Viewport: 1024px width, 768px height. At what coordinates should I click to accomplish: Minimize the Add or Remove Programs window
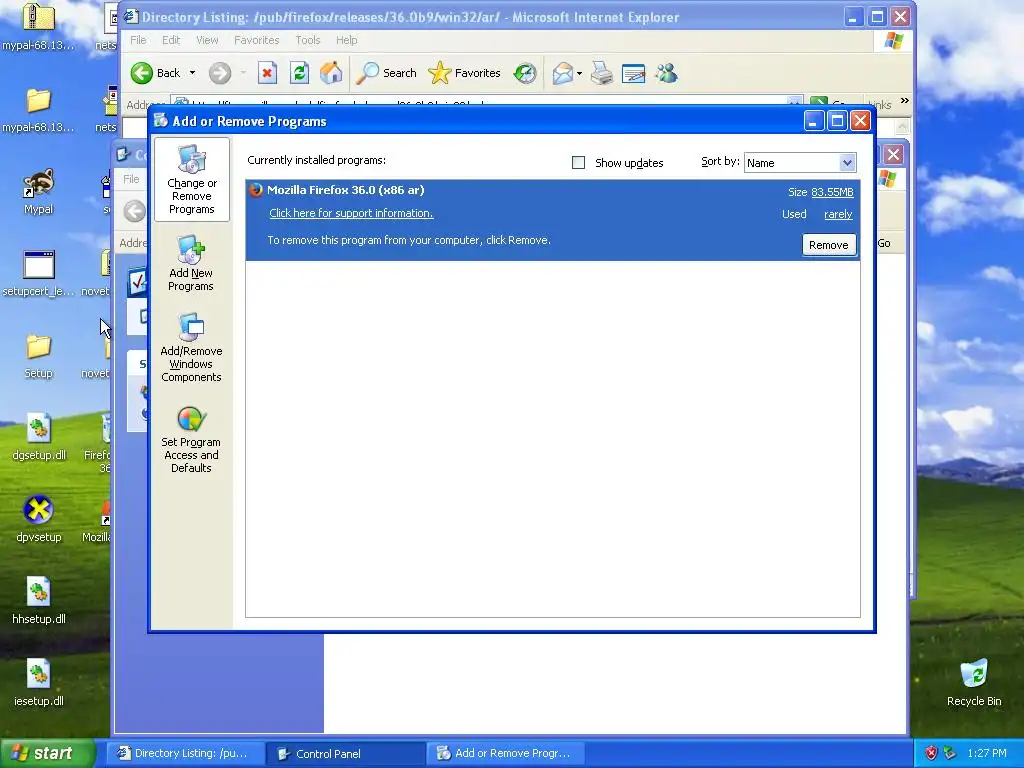813,121
